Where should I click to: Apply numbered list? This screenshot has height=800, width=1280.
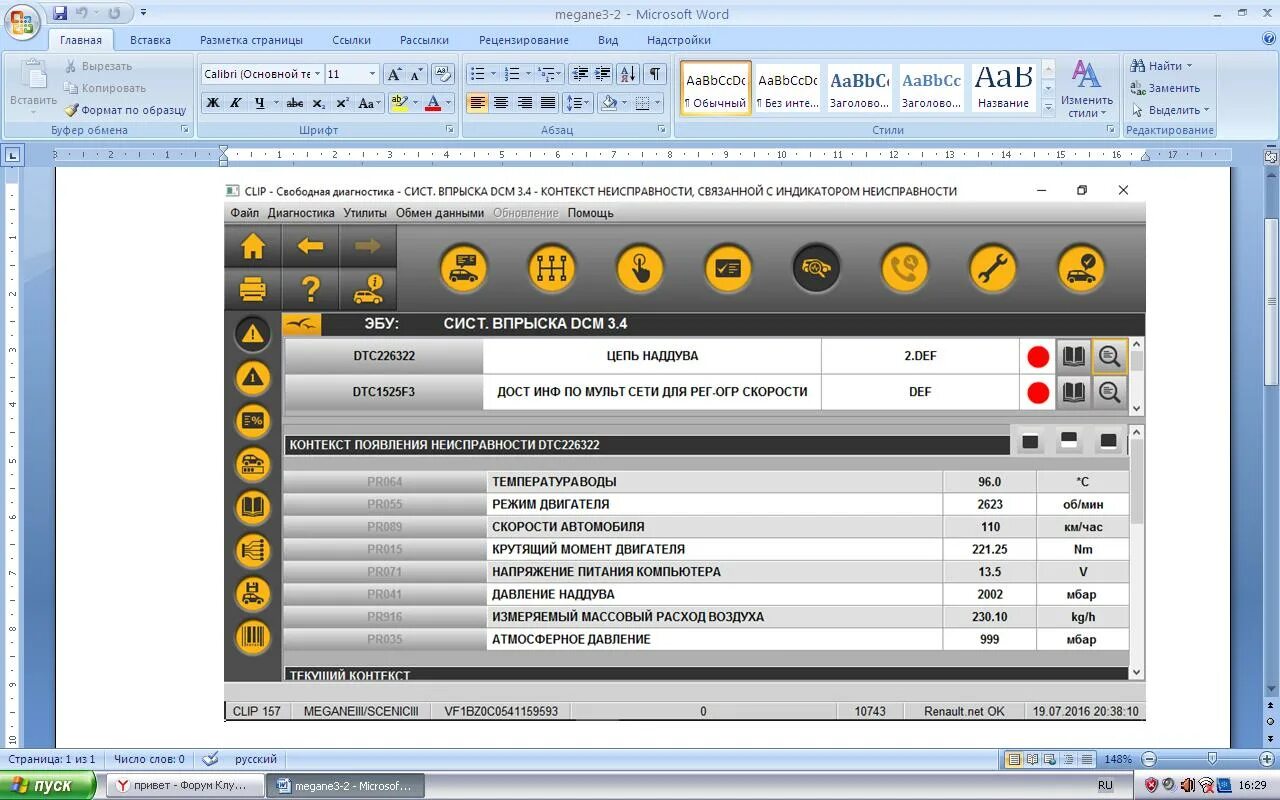click(511, 74)
